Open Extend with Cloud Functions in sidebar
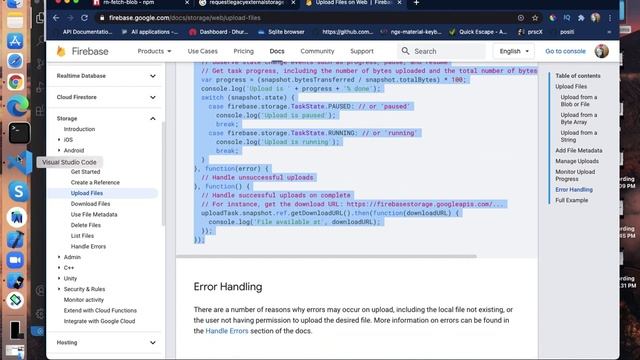Viewport: 640px width, 360px height. (x=100, y=311)
